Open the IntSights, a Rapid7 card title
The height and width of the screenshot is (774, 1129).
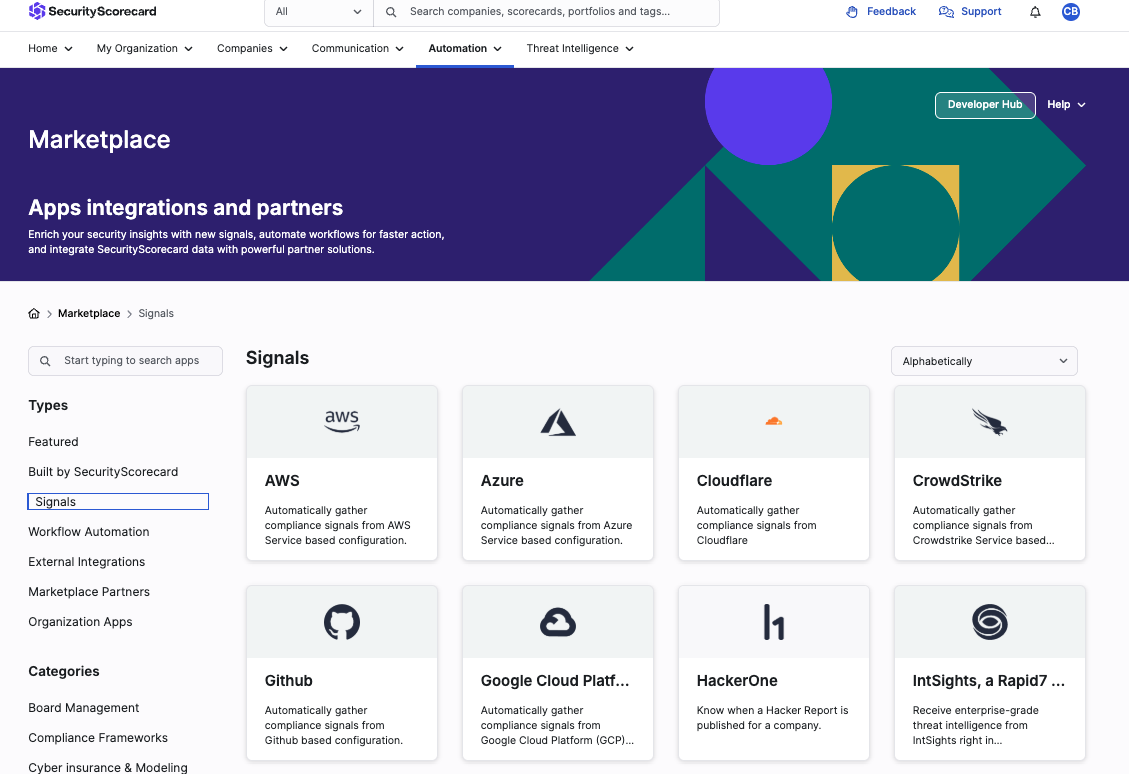pos(988,680)
